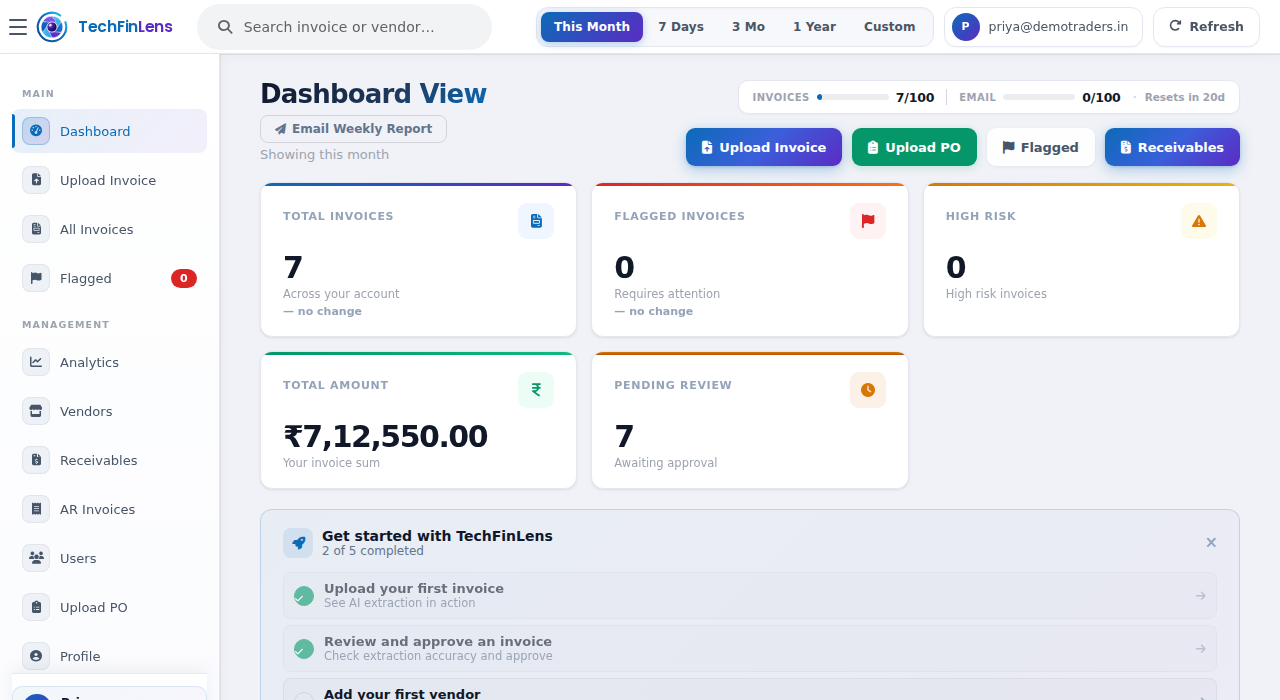Click the white Flagged button
The image size is (1280, 700).
click(x=1040, y=147)
